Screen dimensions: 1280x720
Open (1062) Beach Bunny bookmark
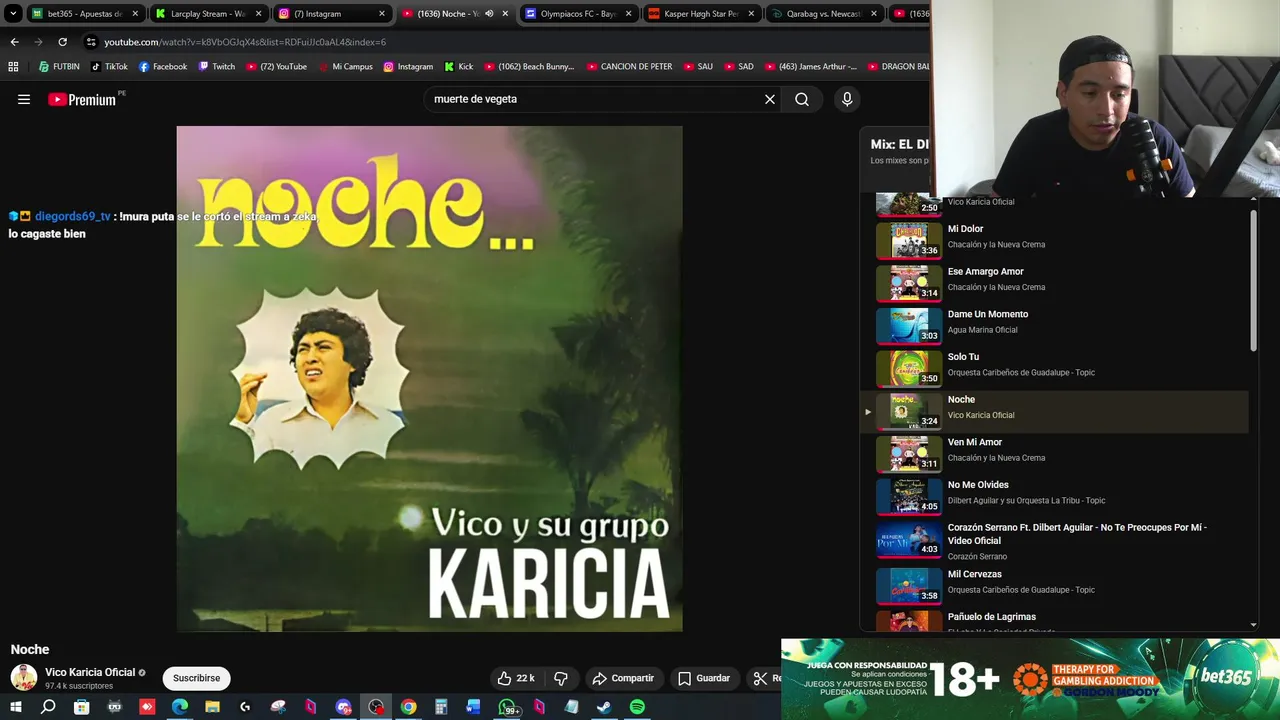529,67
